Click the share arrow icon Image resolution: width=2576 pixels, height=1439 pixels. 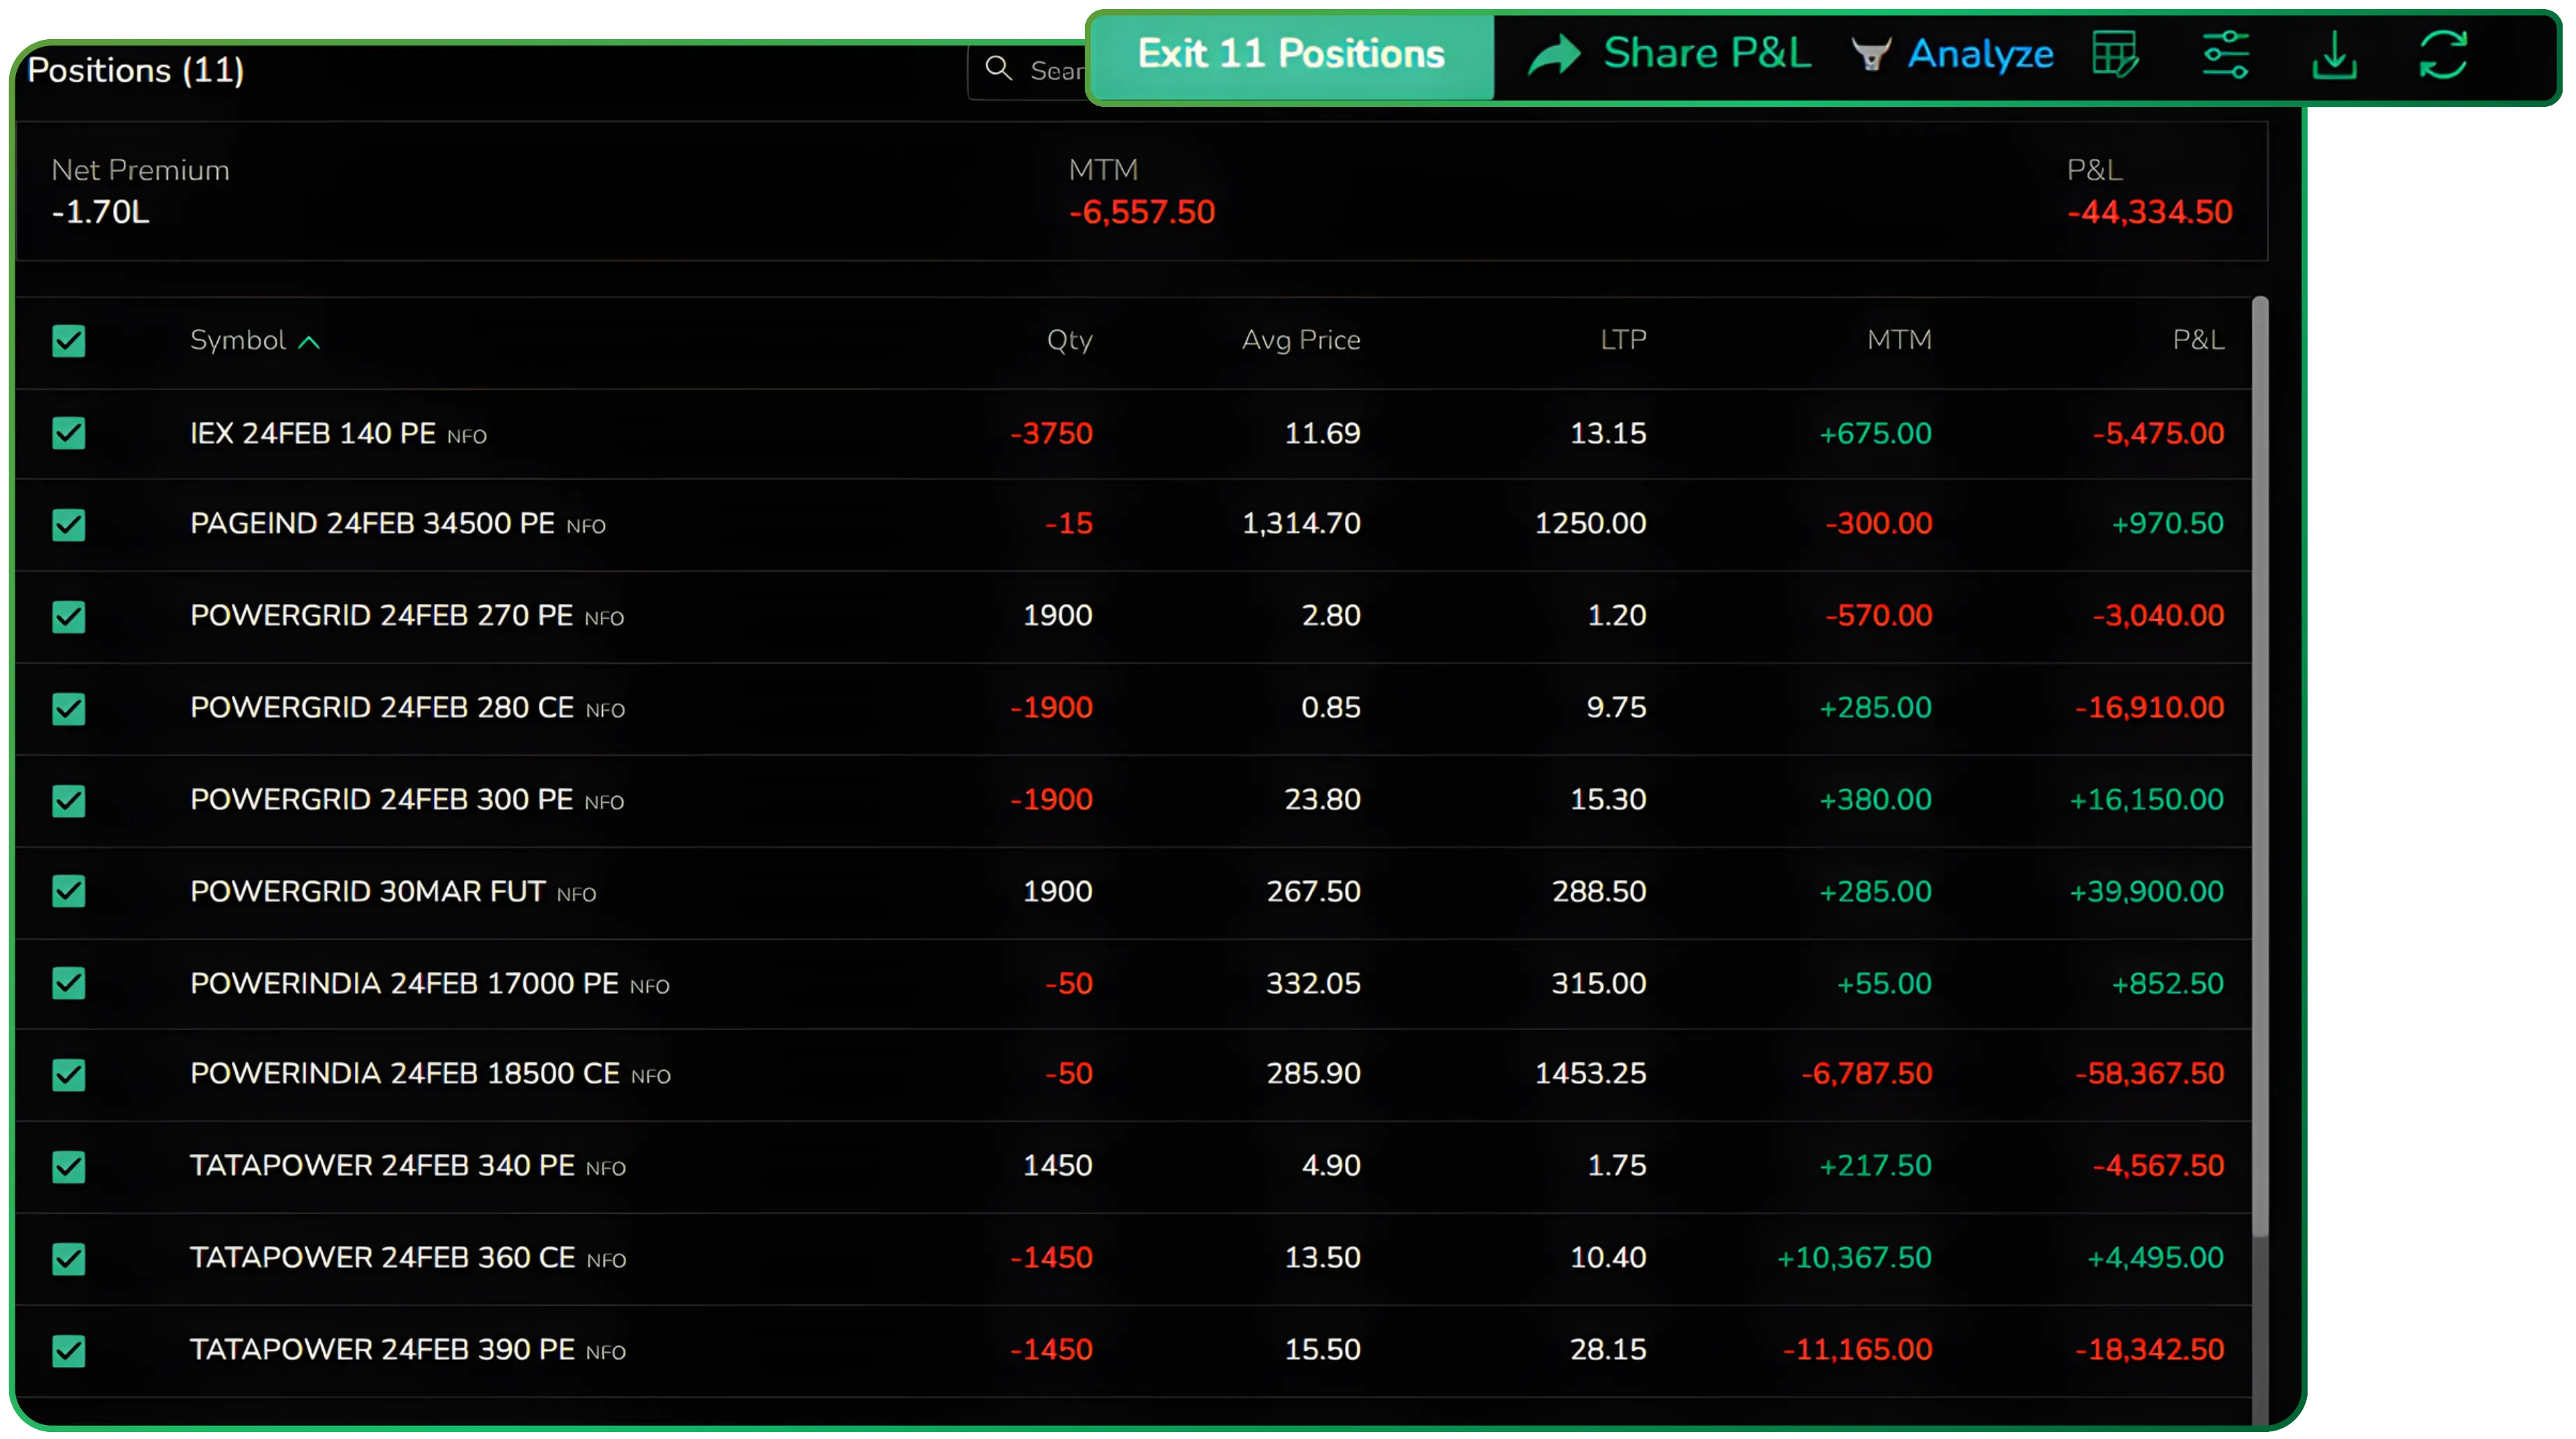[x=1555, y=54]
